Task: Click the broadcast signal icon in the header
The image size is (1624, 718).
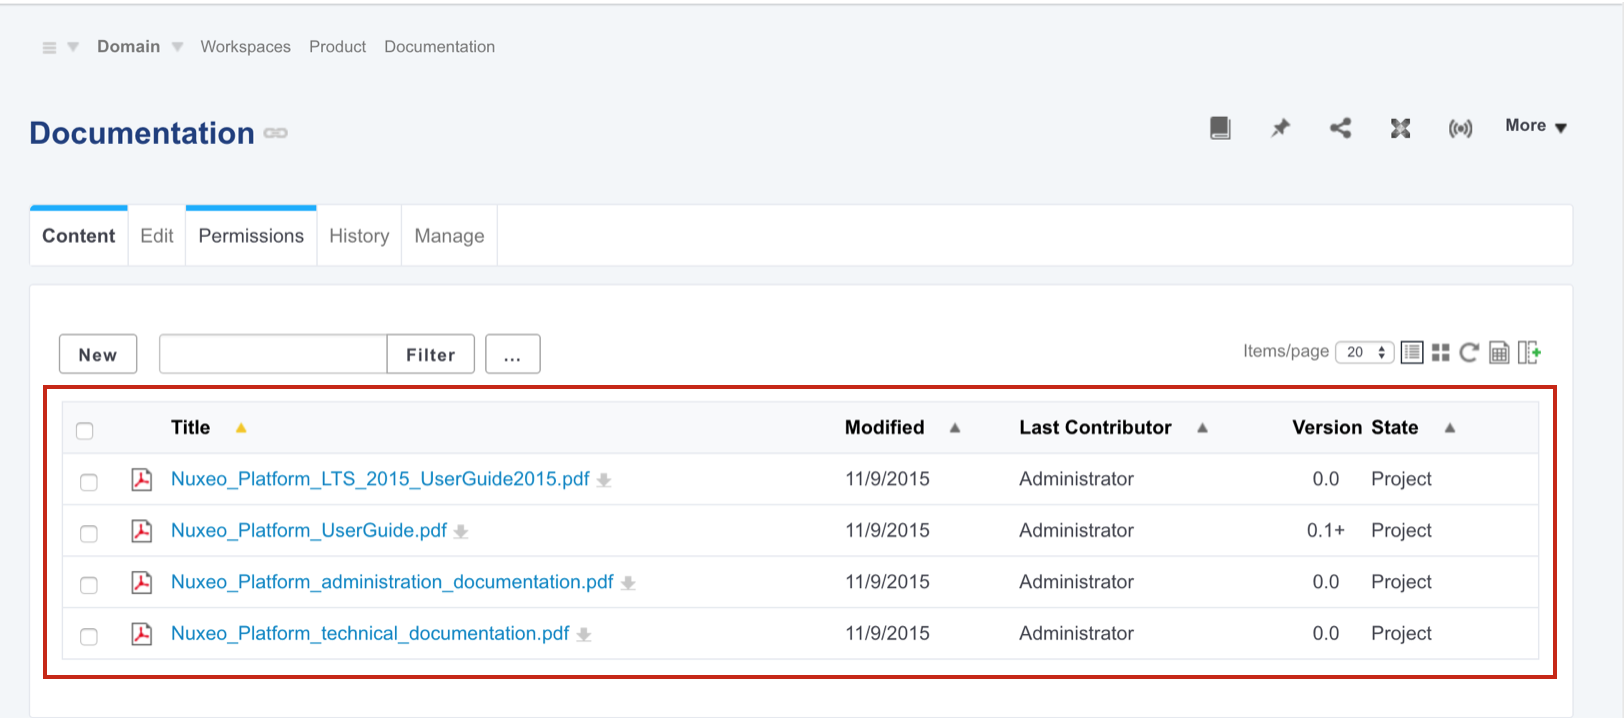Action: [1460, 129]
